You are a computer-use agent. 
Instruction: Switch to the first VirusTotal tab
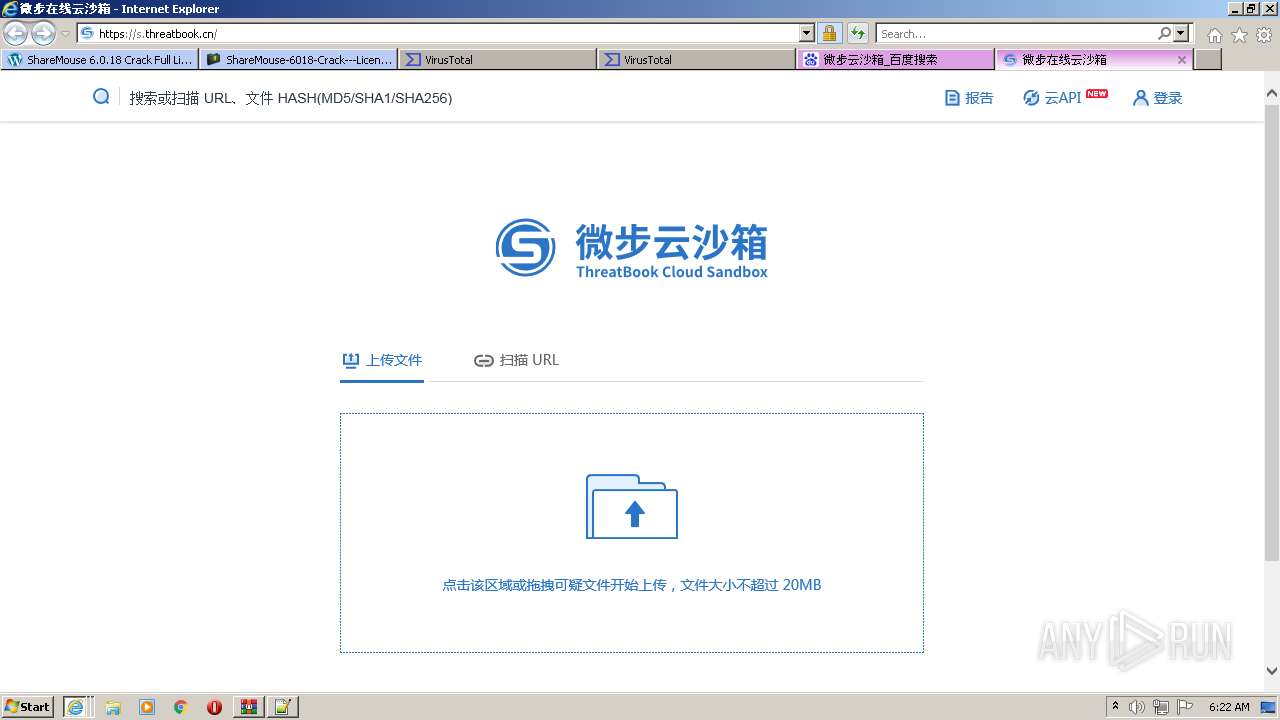(497, 60)
